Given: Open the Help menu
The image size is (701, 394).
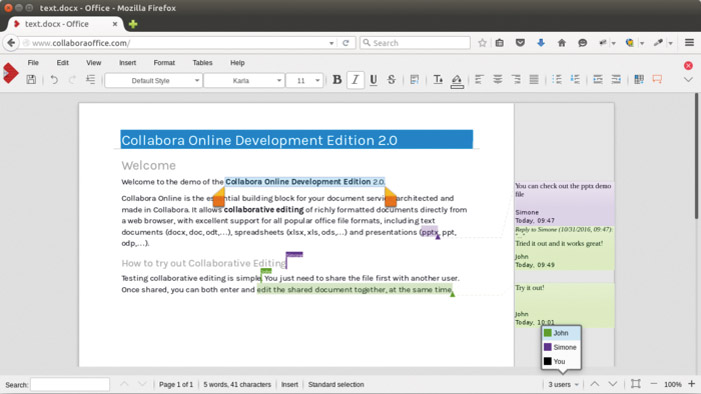Looking at the screenshot, I should point(237,63).
